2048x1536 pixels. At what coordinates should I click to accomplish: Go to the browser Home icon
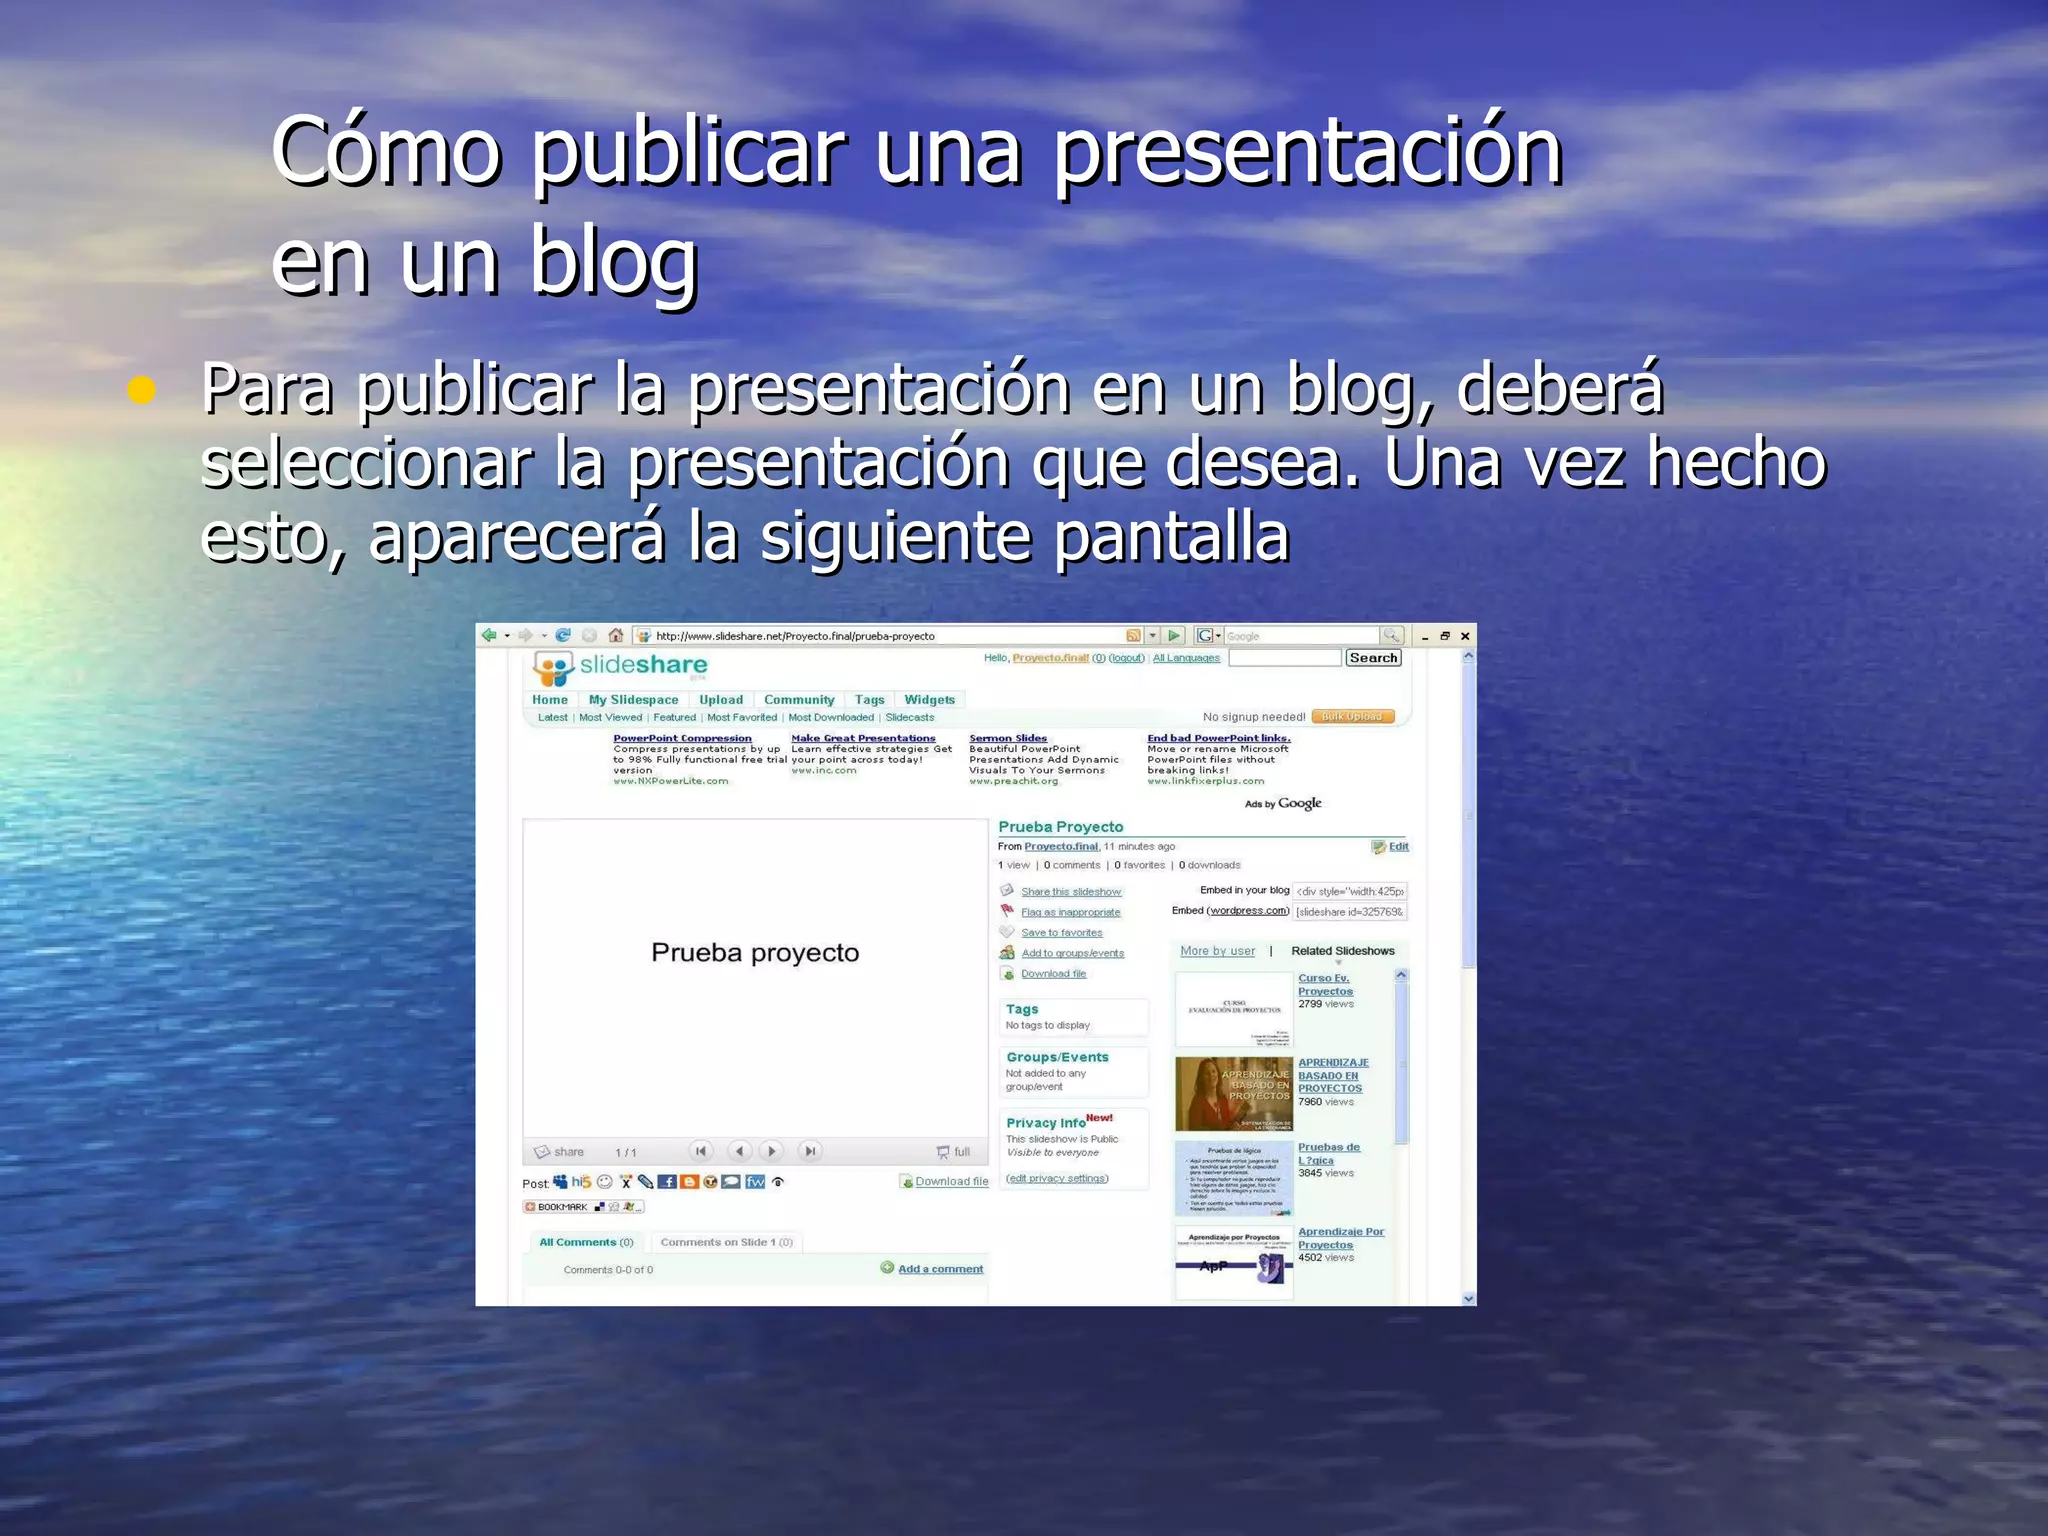coord(616,635)
